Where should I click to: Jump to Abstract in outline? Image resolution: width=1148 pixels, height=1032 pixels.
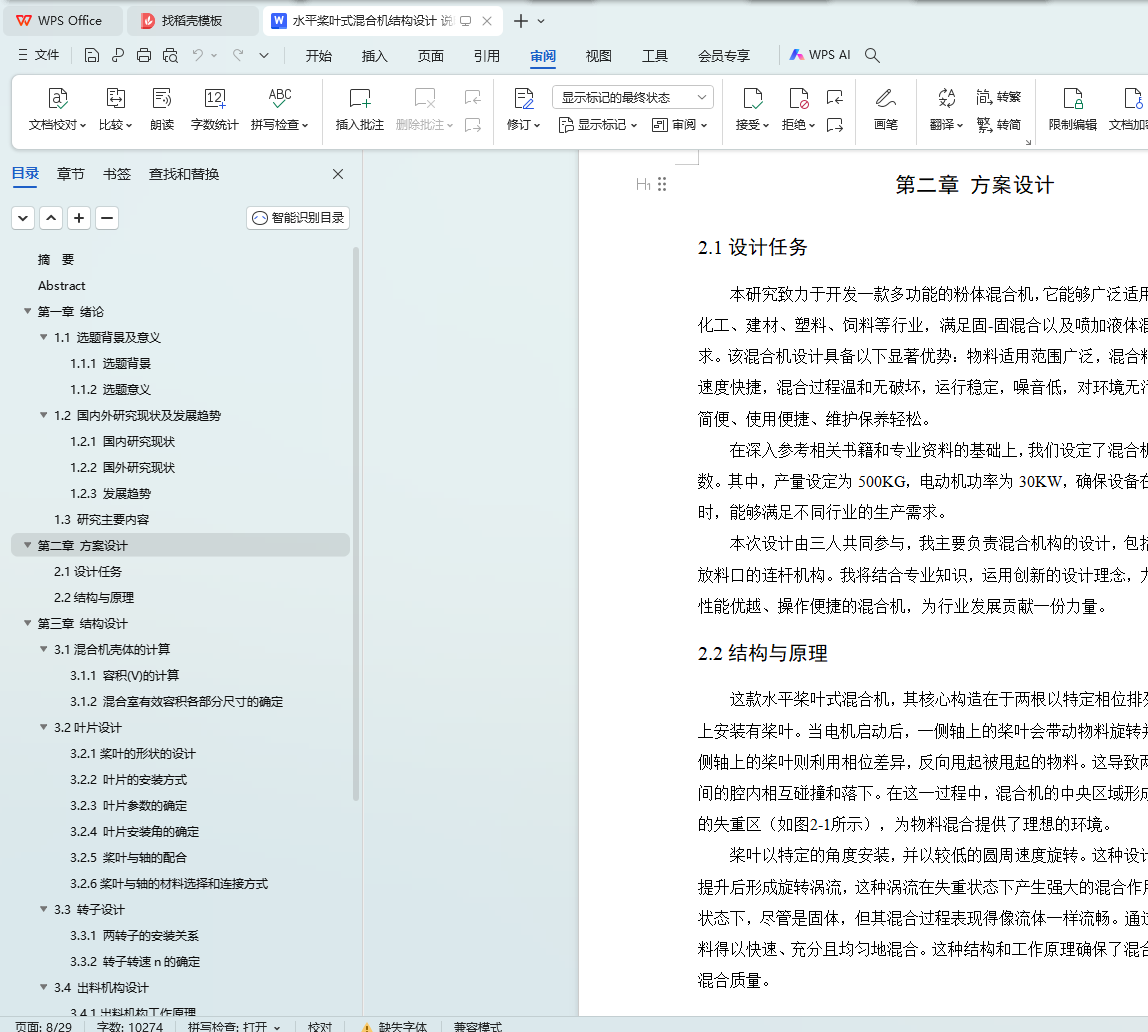[x=62, y=285]
